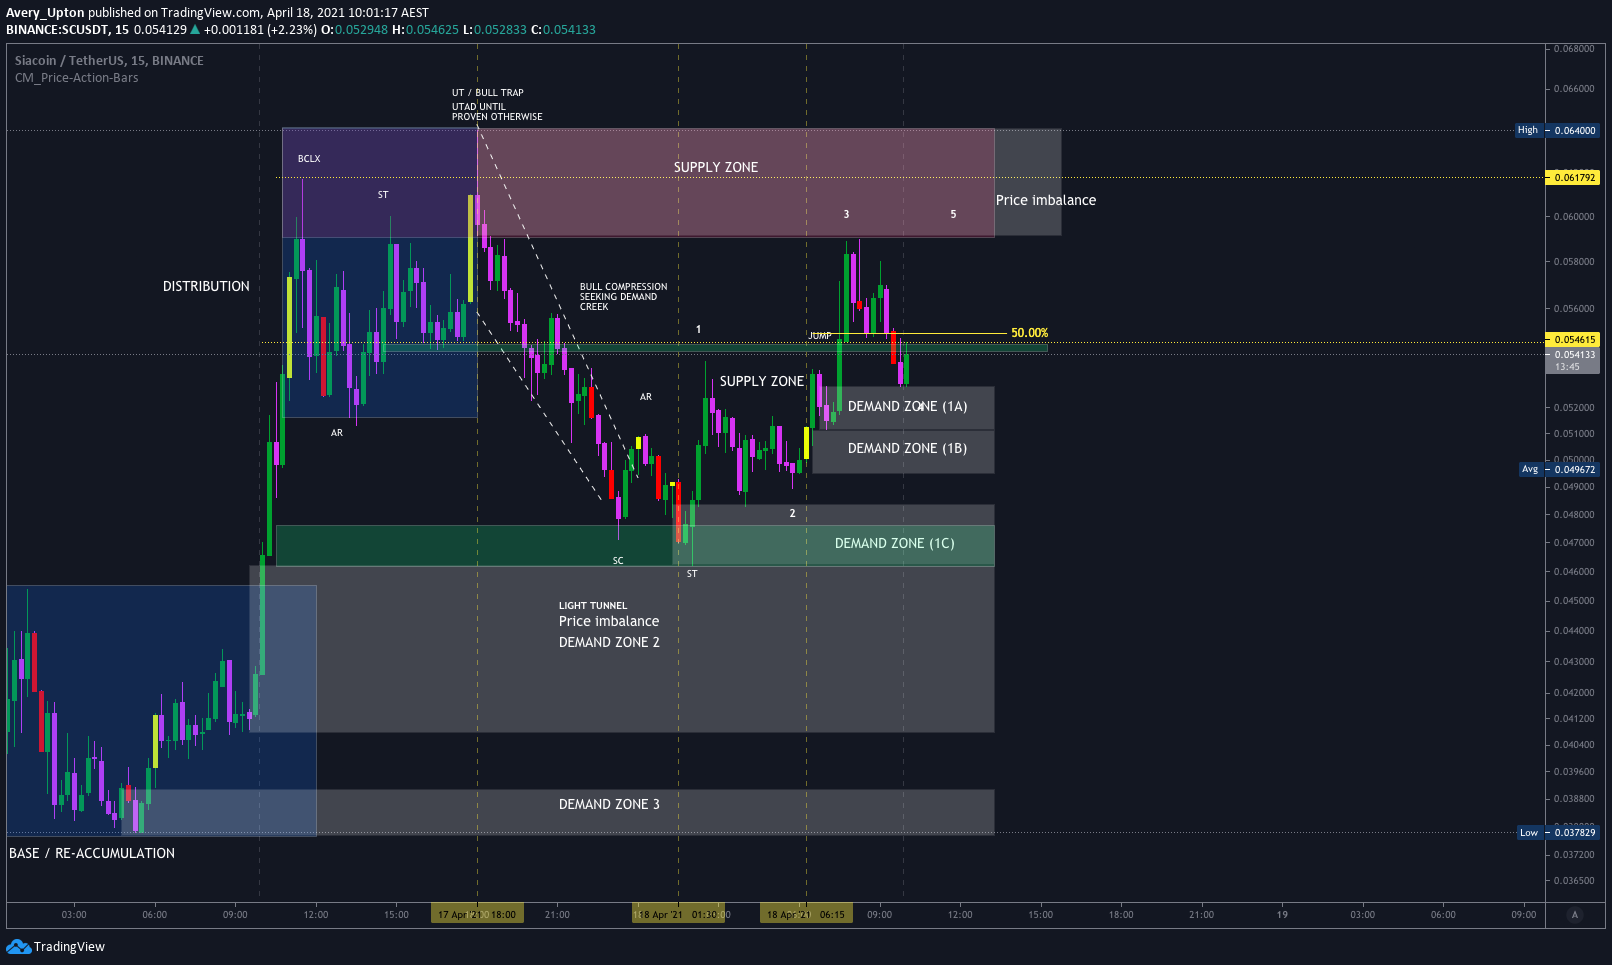Screen dimensions: 1612x965
Task: Click the 'Siacoin / TetherUS, 15, BINANCE' title
Action: coord(109,61)
